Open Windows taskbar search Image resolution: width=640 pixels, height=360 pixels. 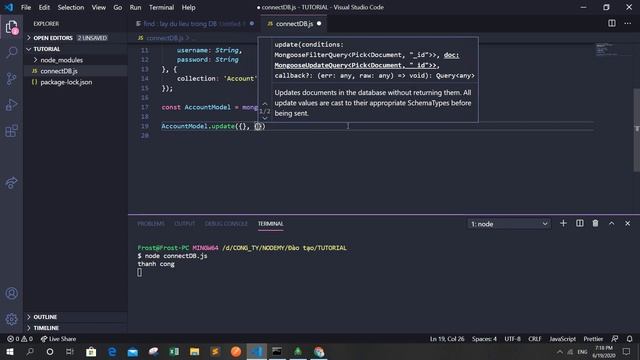[x=30, y=351]
